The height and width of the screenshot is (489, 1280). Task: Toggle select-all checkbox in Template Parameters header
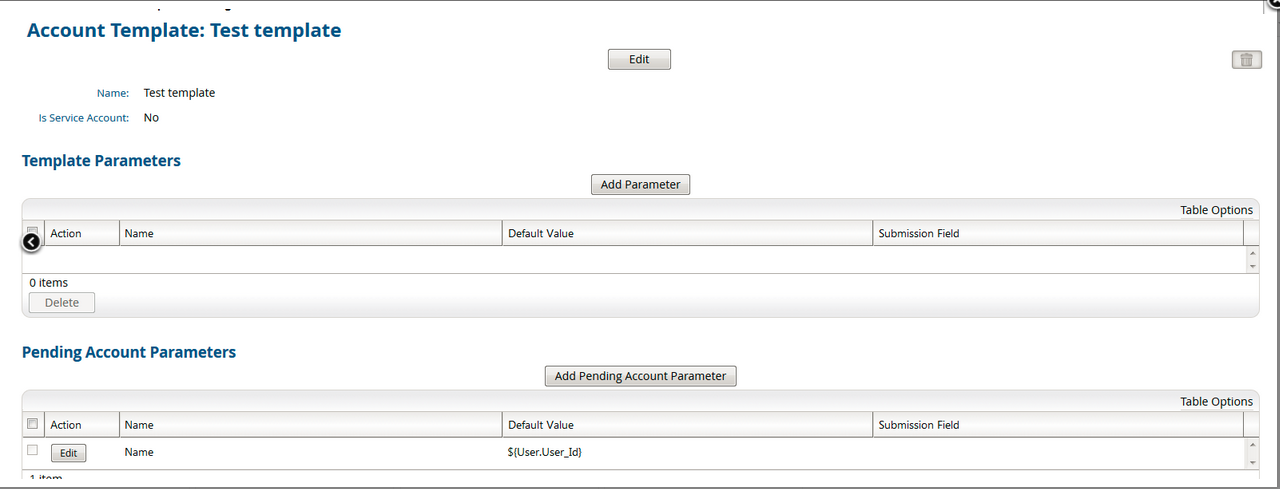33,229
